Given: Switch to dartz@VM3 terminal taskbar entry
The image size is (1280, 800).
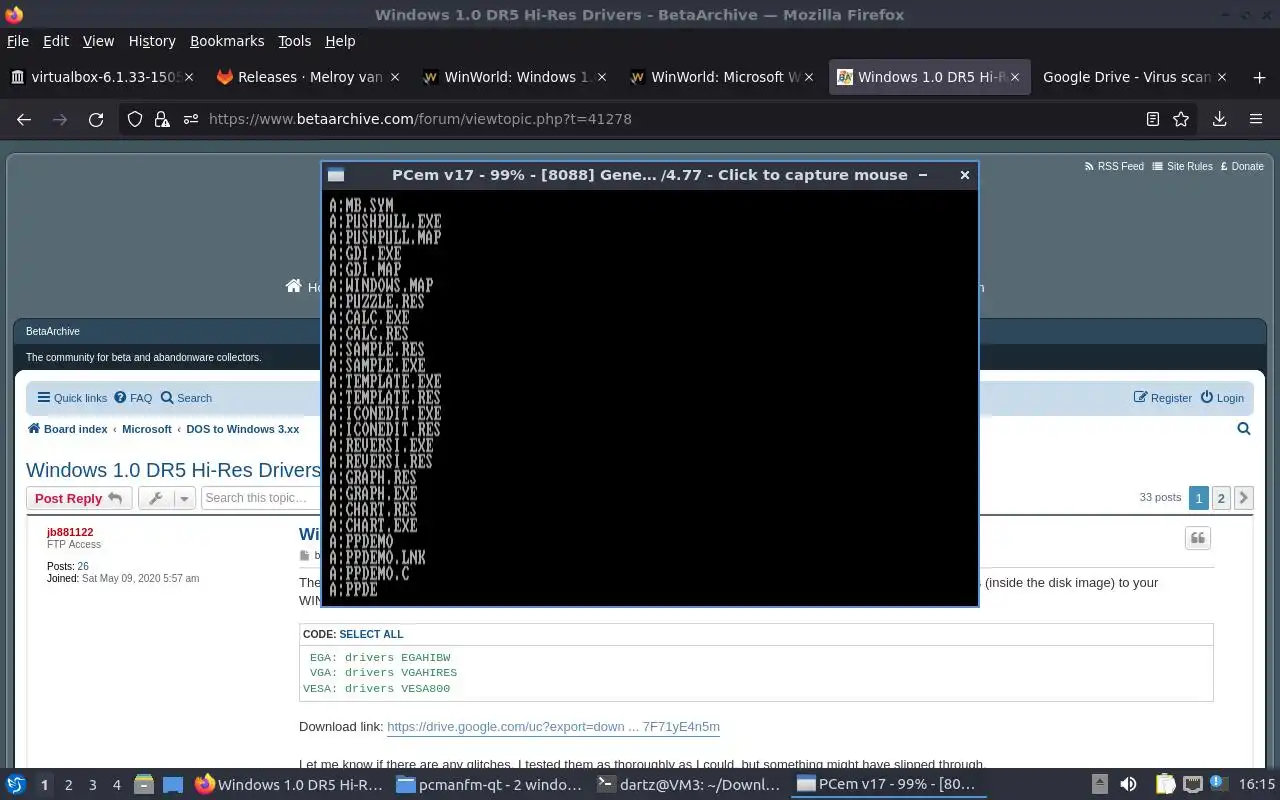Looking at the screenshot, I should click(x=688, y=785).
